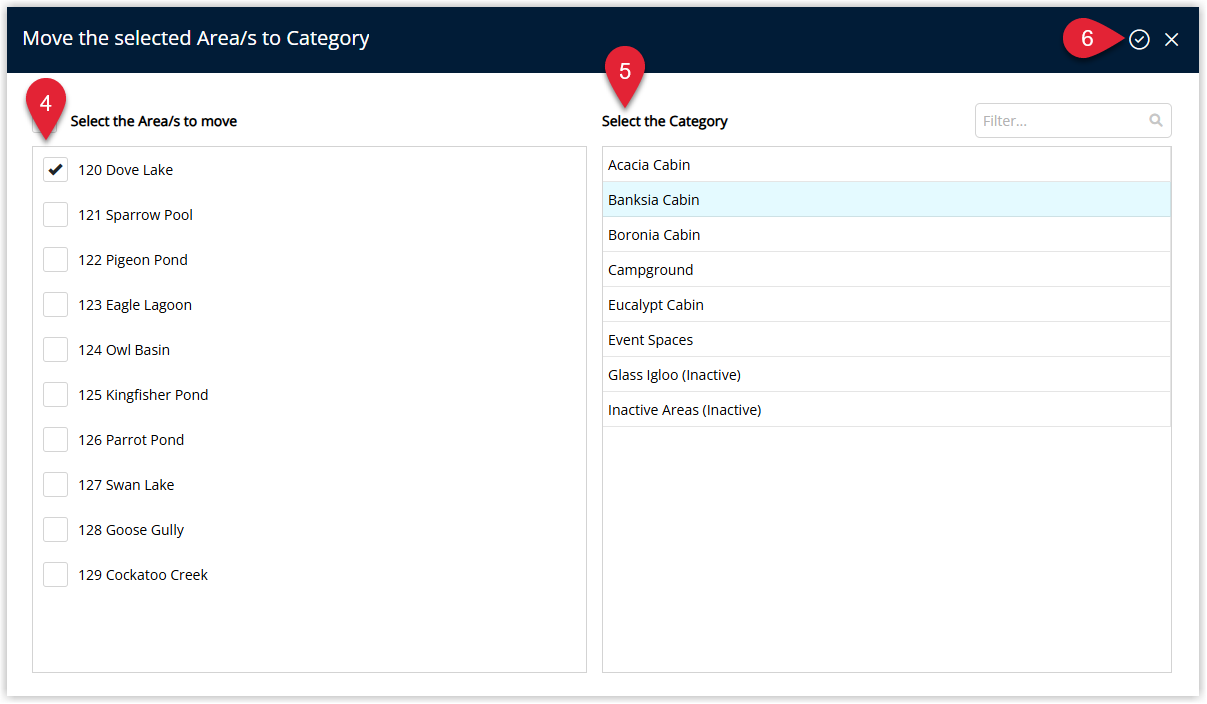Click the 129 Cockatoo Creek label
This screenshot has height=704, width=1207.
[x=143, y=575]
